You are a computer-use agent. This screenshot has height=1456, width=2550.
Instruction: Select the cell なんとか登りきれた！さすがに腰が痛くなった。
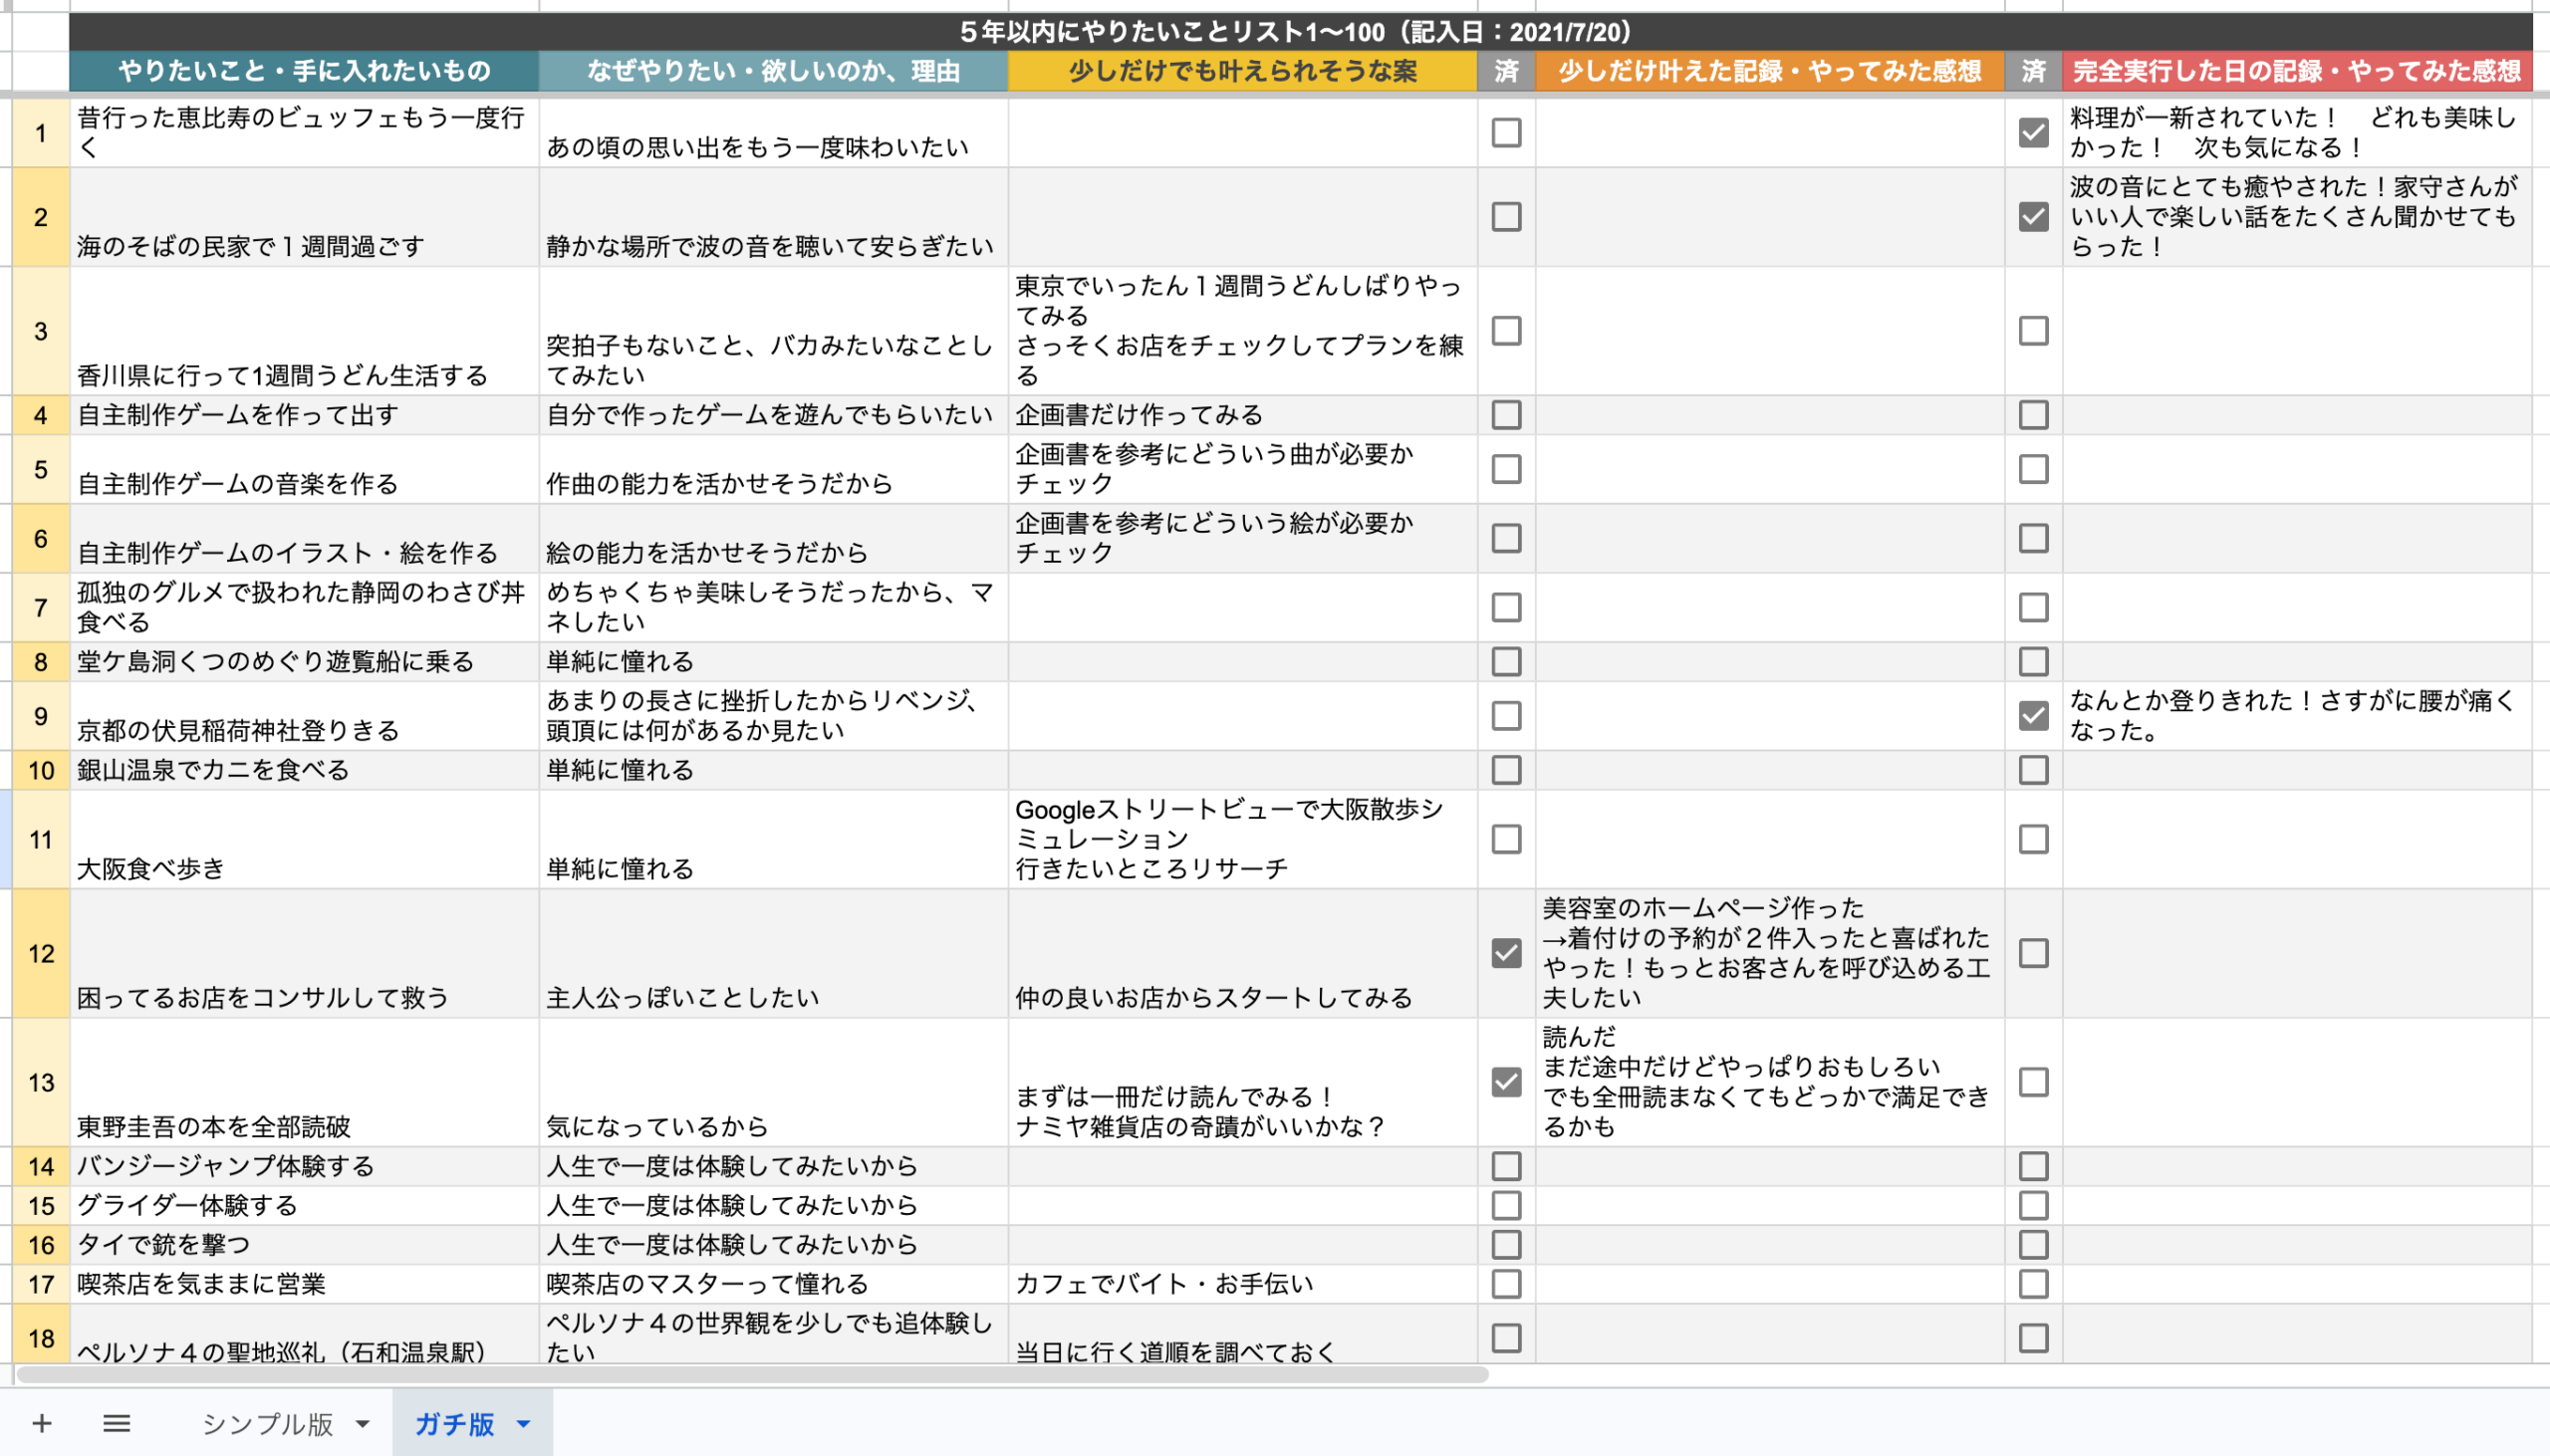[2297, 715]
